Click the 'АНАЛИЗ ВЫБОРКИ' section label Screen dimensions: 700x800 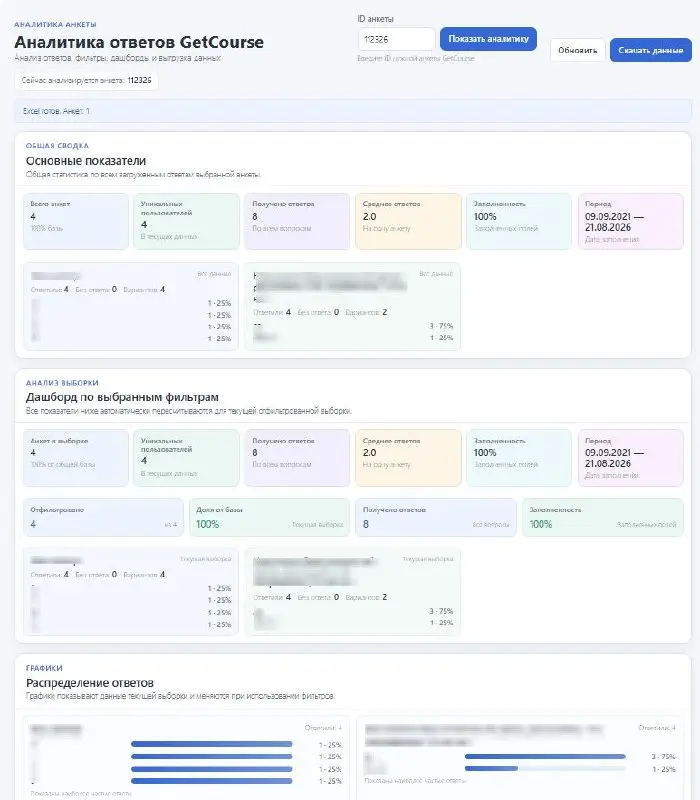[62, 383]
